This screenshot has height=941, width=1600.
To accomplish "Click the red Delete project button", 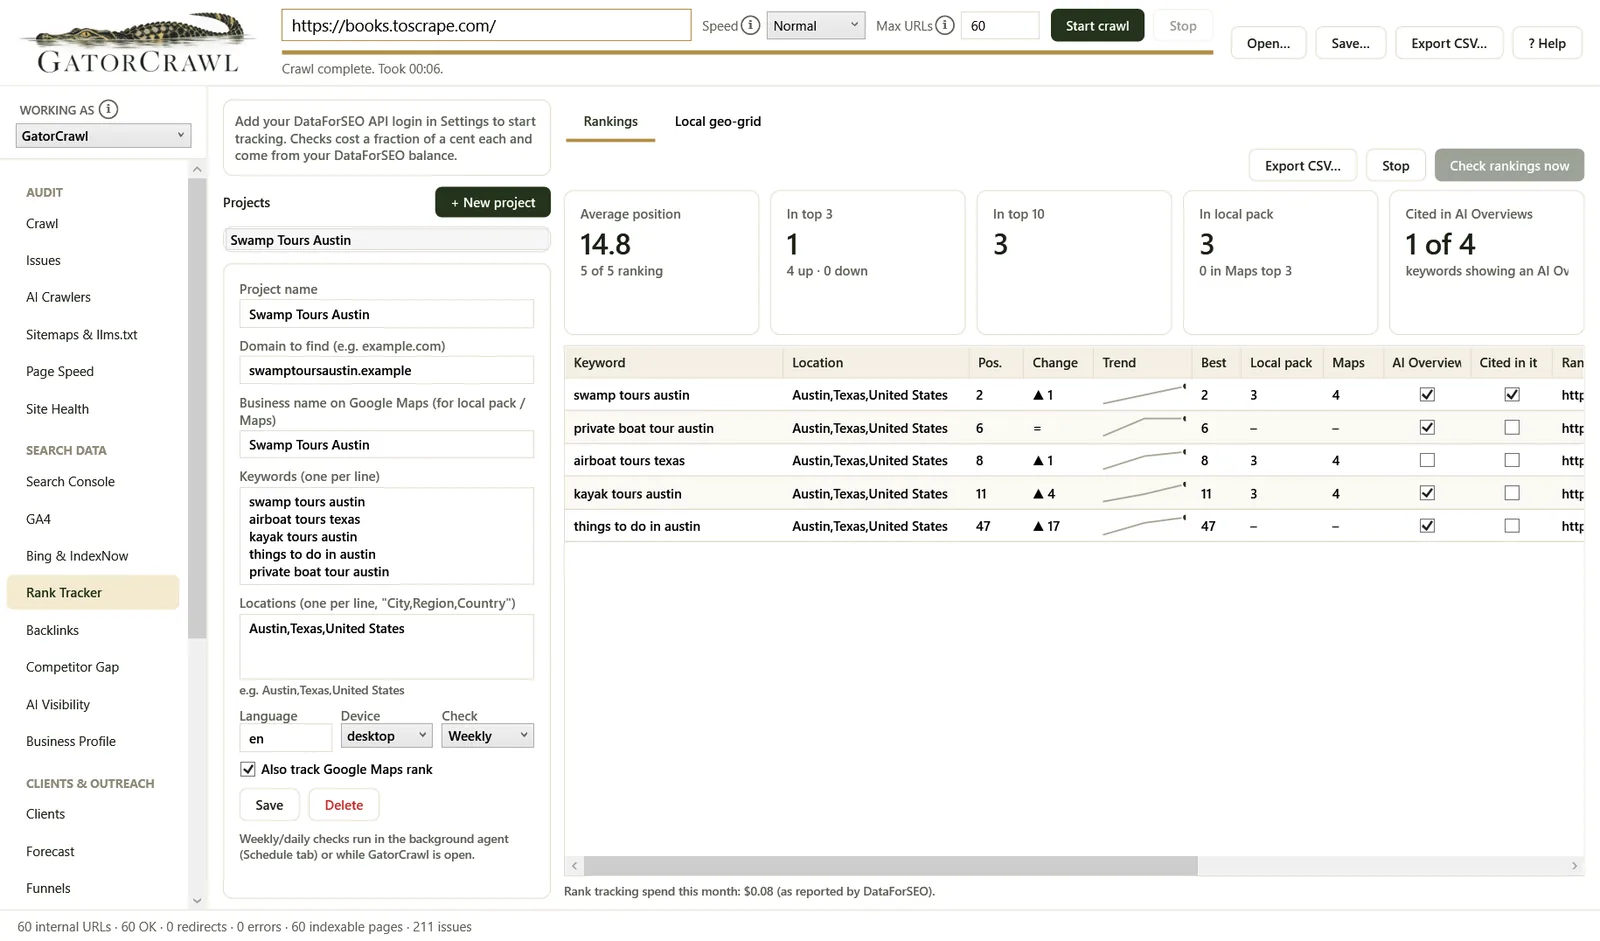I will click(344, 806).
